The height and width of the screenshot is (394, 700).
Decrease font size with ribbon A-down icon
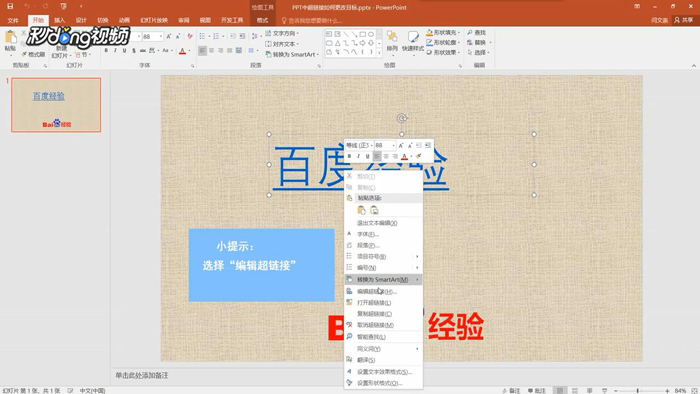pos(178,36)
